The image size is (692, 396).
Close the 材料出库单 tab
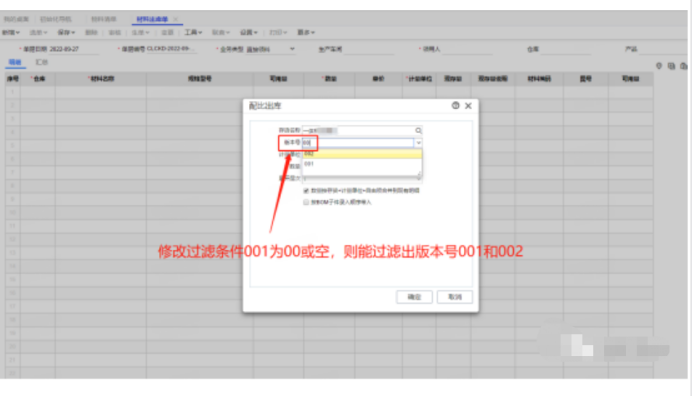click(x=176, y=19)
